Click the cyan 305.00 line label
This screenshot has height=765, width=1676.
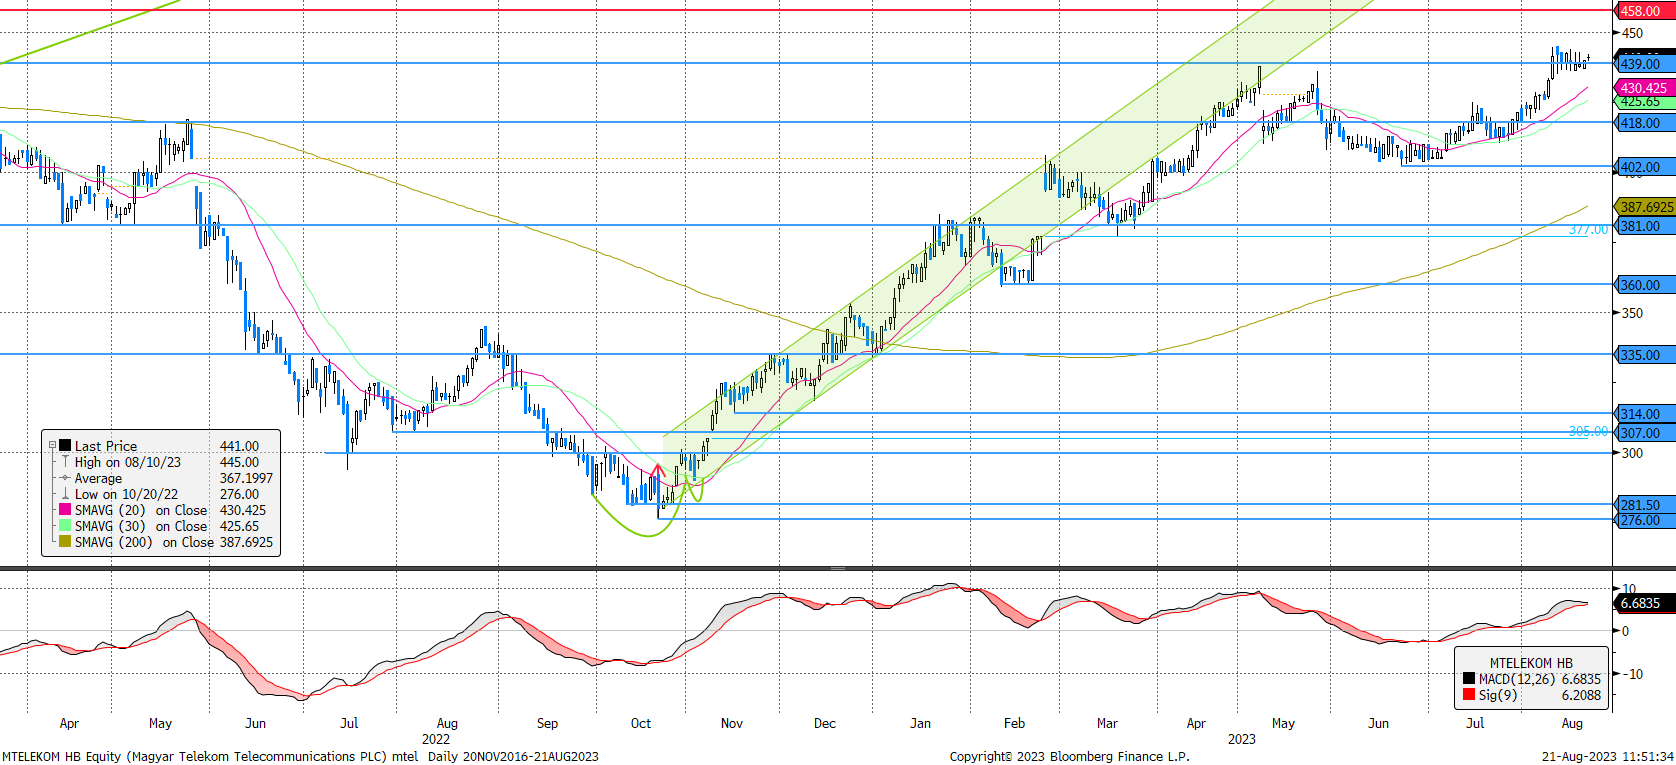pos(1588,432)
